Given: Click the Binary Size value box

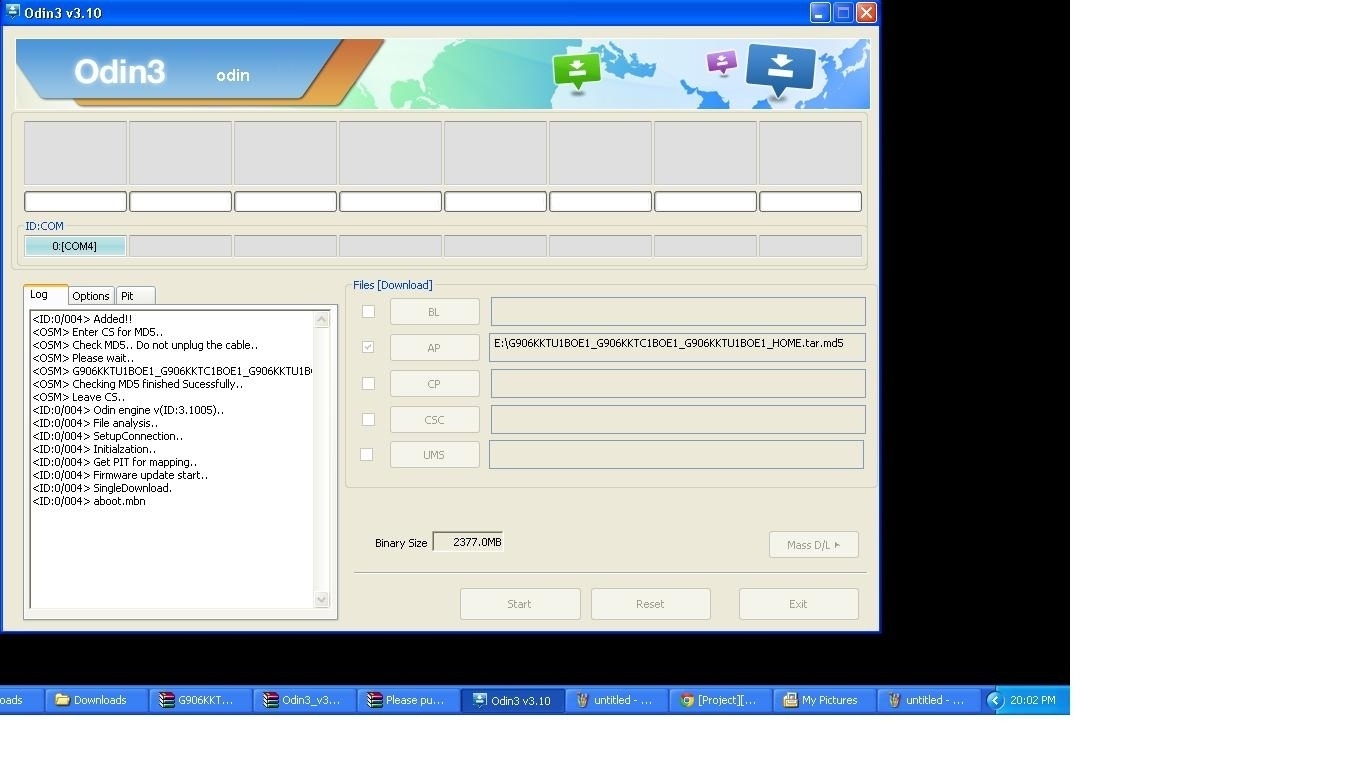Looking at the screenshot, I should tap(468, 542).
